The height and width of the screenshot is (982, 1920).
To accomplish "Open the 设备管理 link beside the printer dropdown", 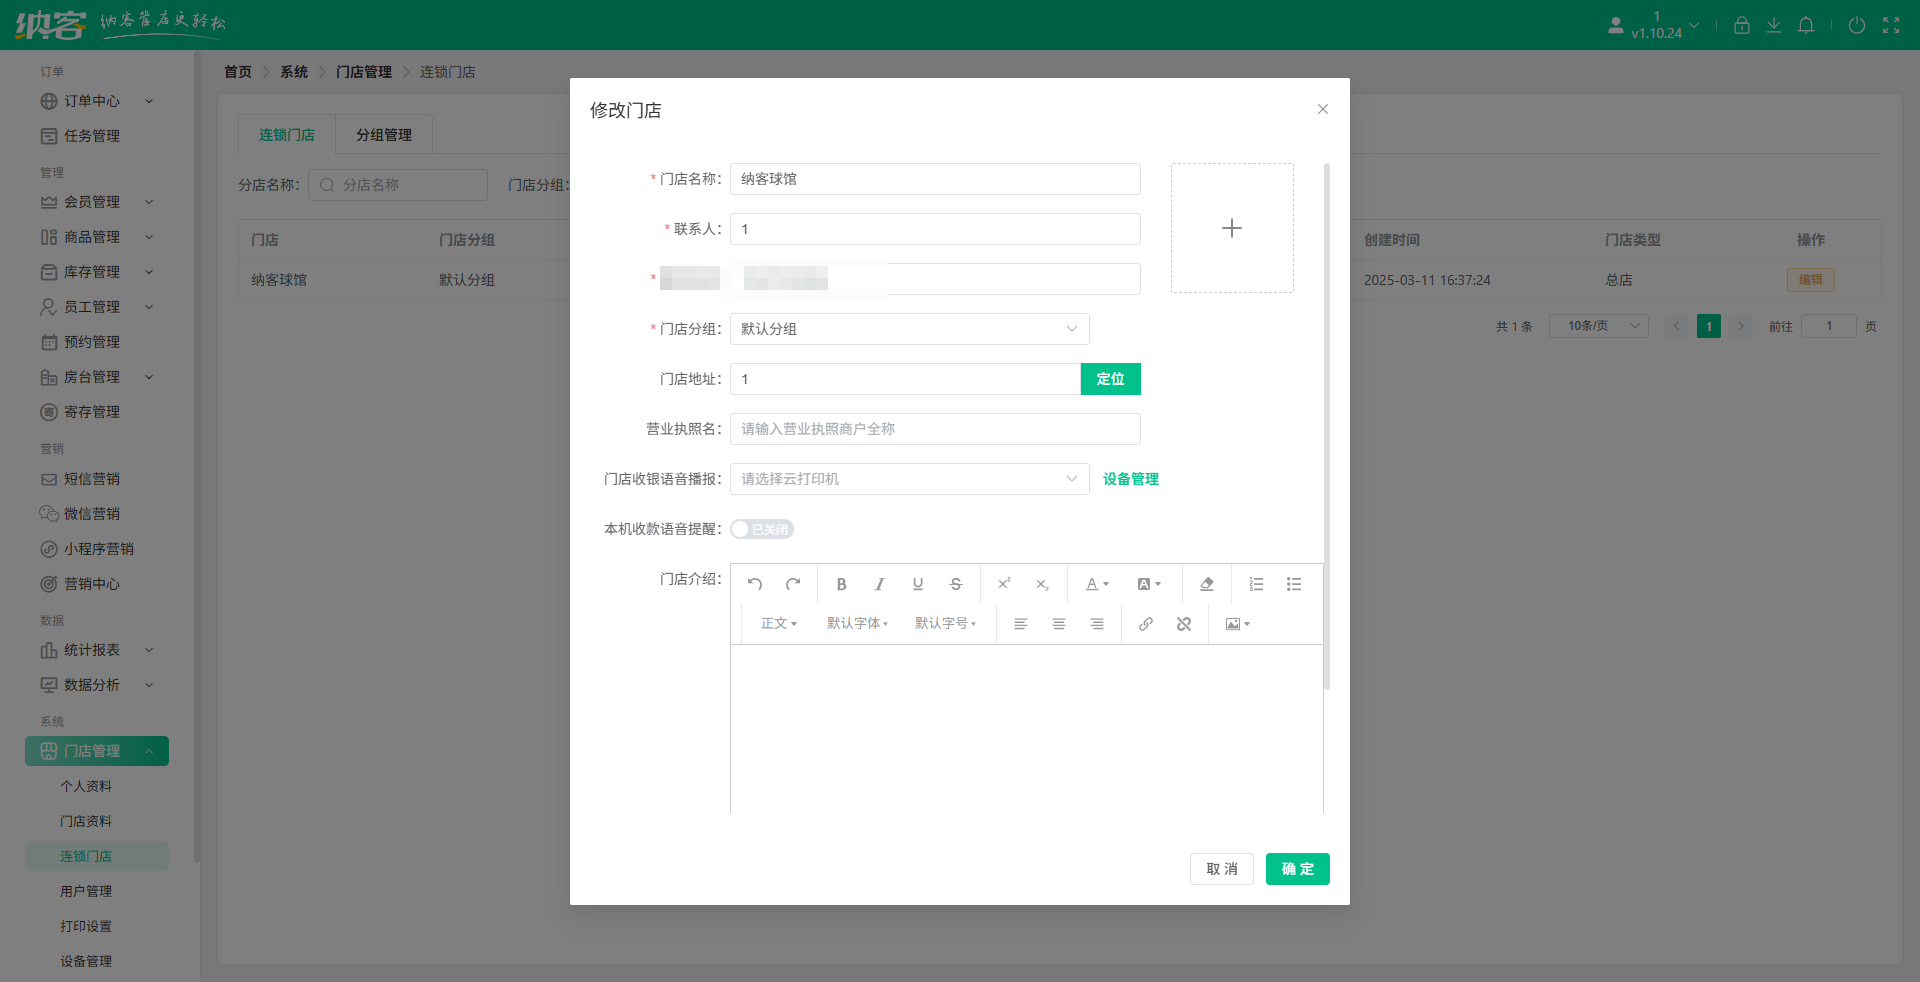I will (x=1129, y=478).
